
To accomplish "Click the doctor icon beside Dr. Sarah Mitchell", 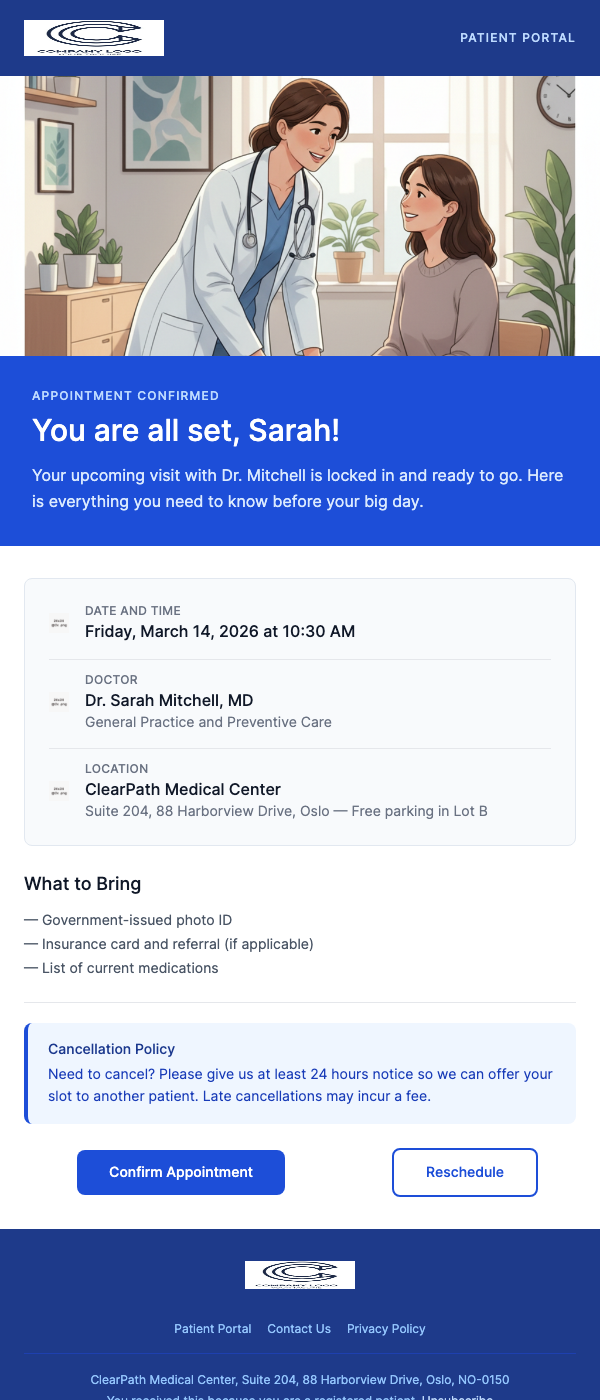I will point(59,701).
